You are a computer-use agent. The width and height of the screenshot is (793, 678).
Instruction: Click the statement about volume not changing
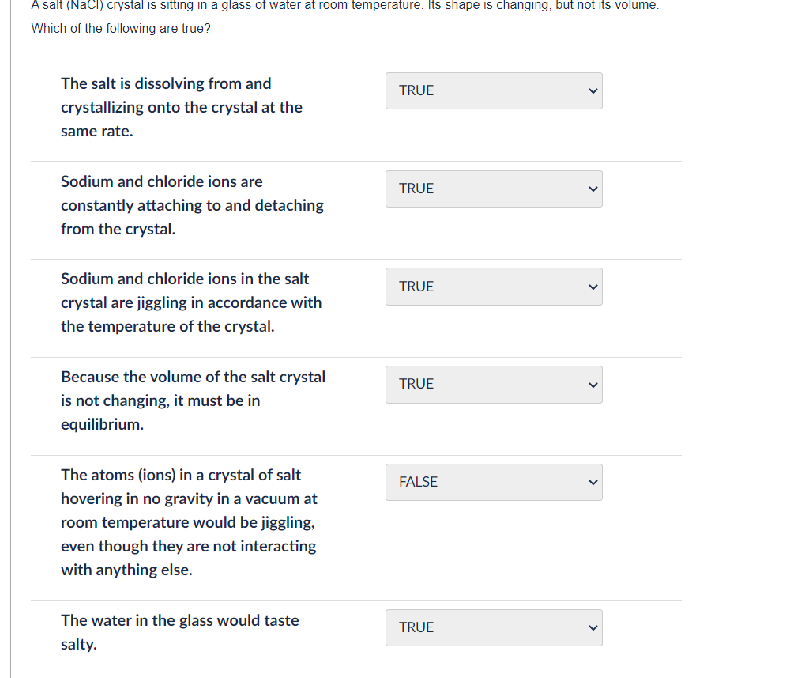point(193,400)
